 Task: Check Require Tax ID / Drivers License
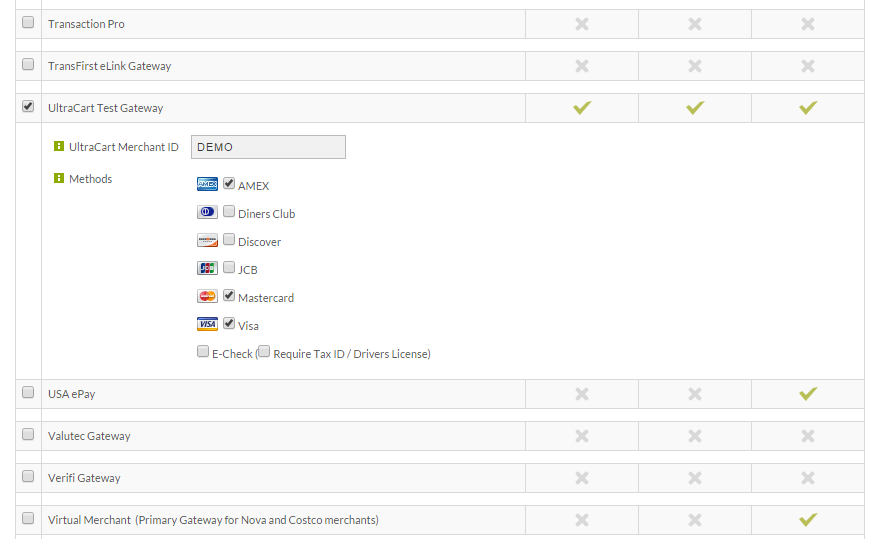tap(264, 351)
